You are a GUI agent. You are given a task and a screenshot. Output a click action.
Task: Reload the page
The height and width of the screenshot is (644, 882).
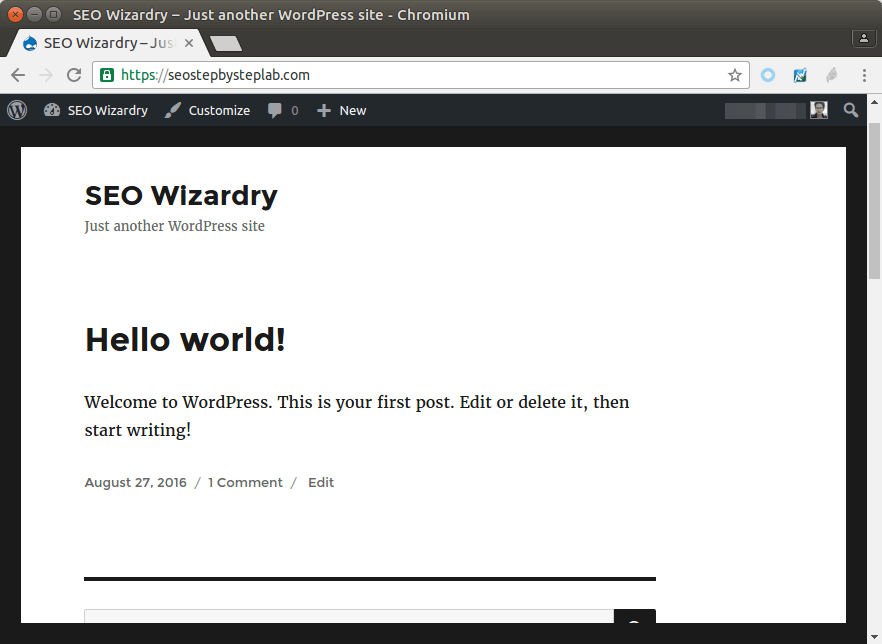74,75
